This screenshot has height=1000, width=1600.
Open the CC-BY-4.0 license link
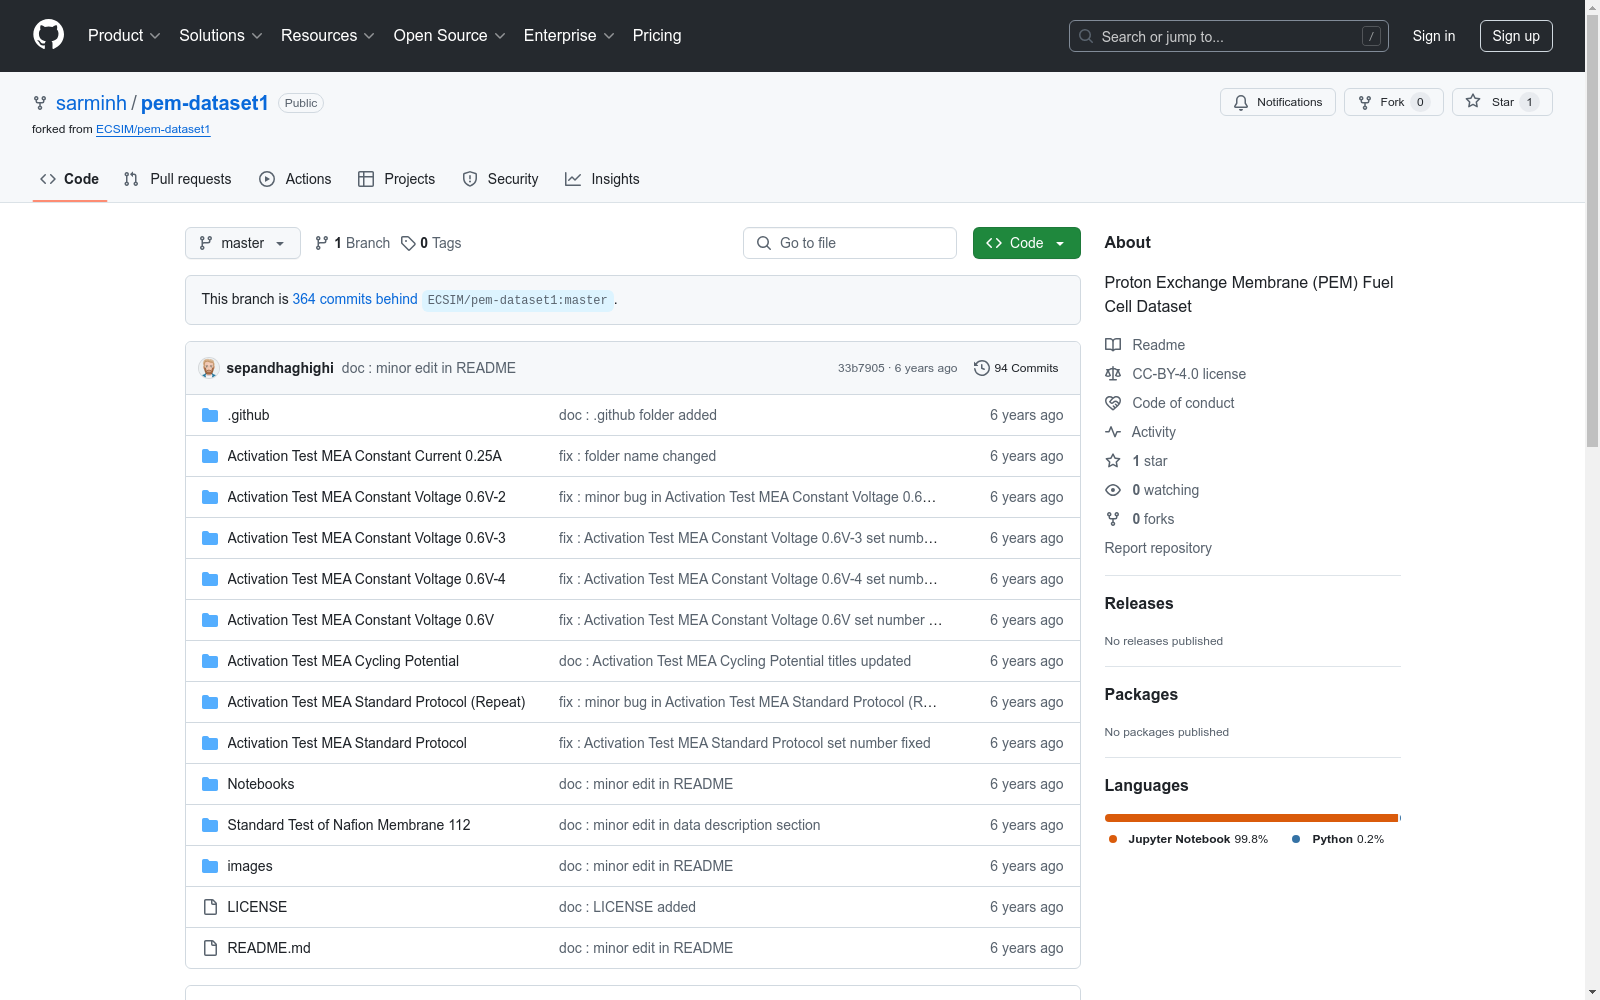[1189, 374]
